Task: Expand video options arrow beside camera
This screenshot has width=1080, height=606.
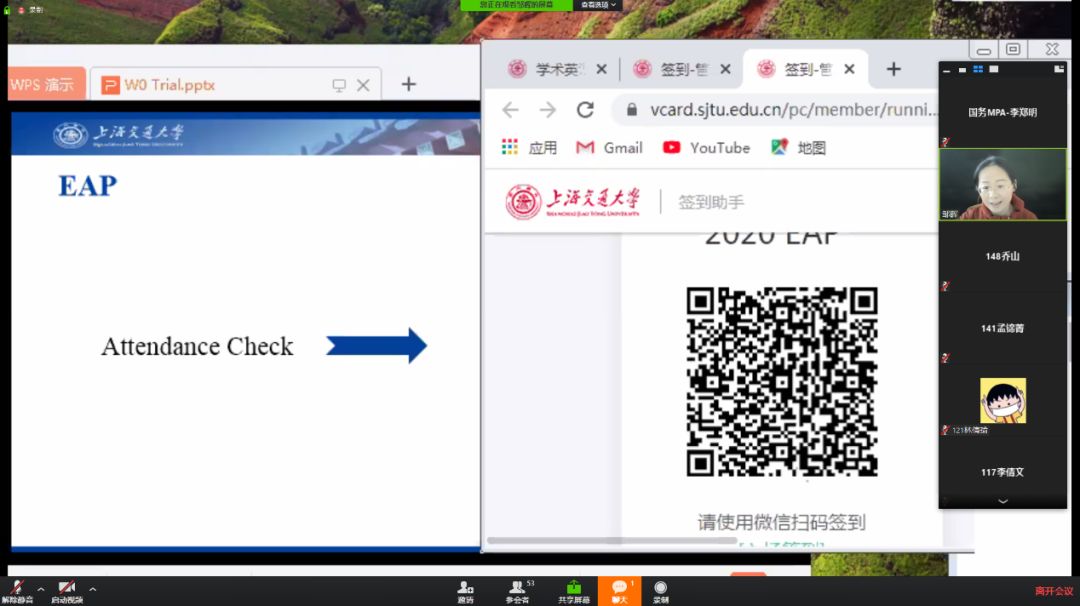Action: tap(93, 589)
